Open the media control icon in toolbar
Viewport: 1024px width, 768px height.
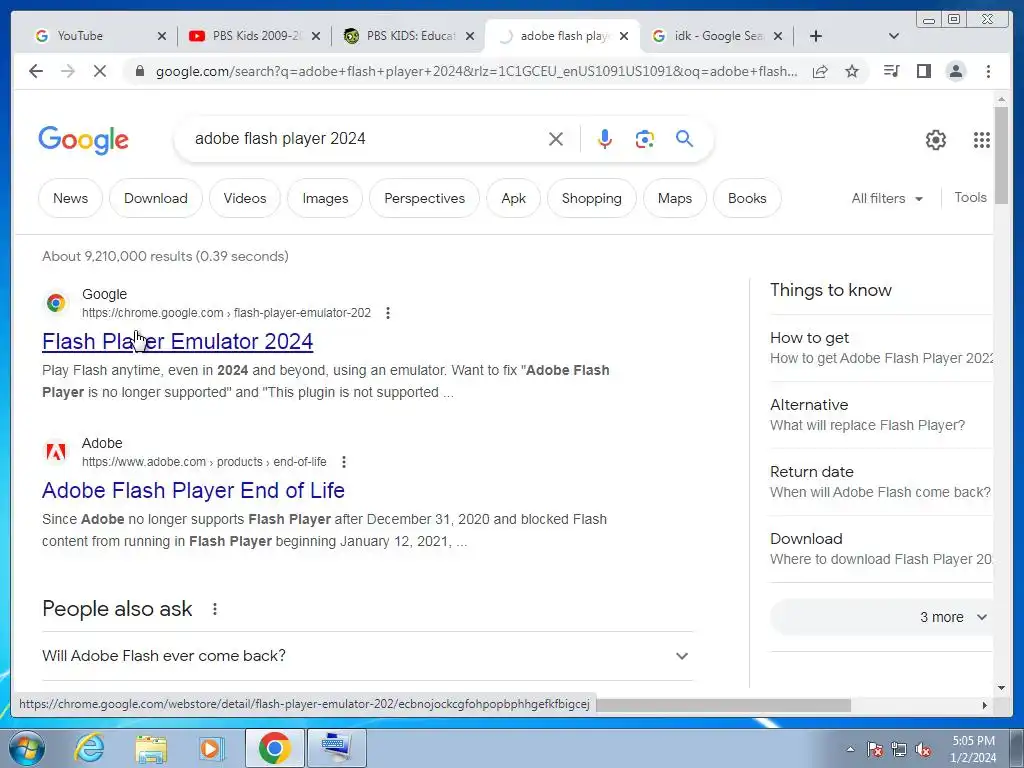point(891,71)
